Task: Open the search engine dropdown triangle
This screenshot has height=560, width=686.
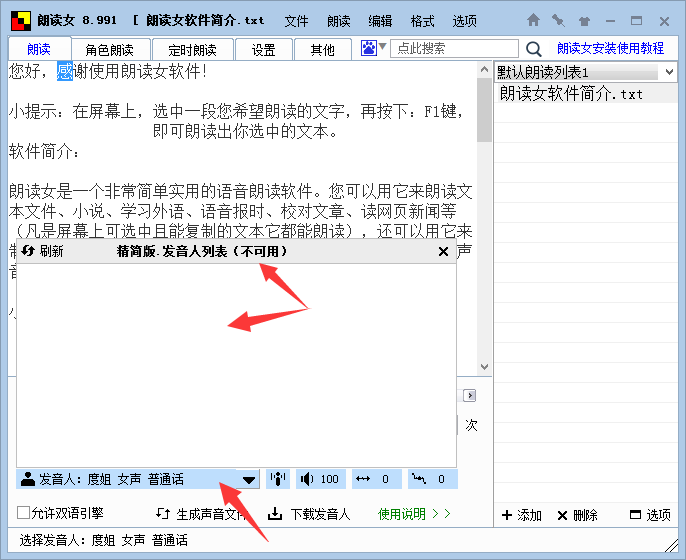Action: (x=382, y=46)
